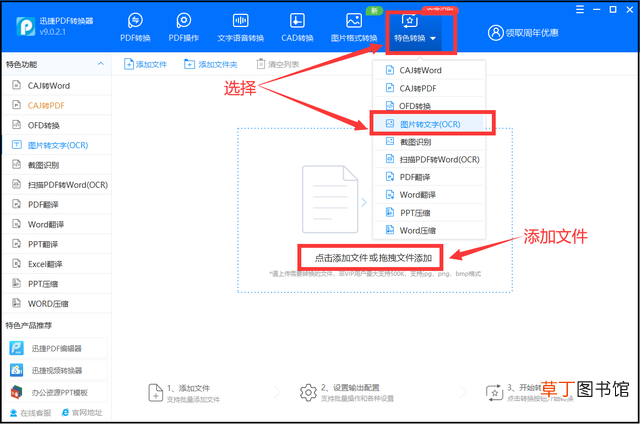Choose CAJ转PDF from the dropdown menu

click(x=429, y=88)
